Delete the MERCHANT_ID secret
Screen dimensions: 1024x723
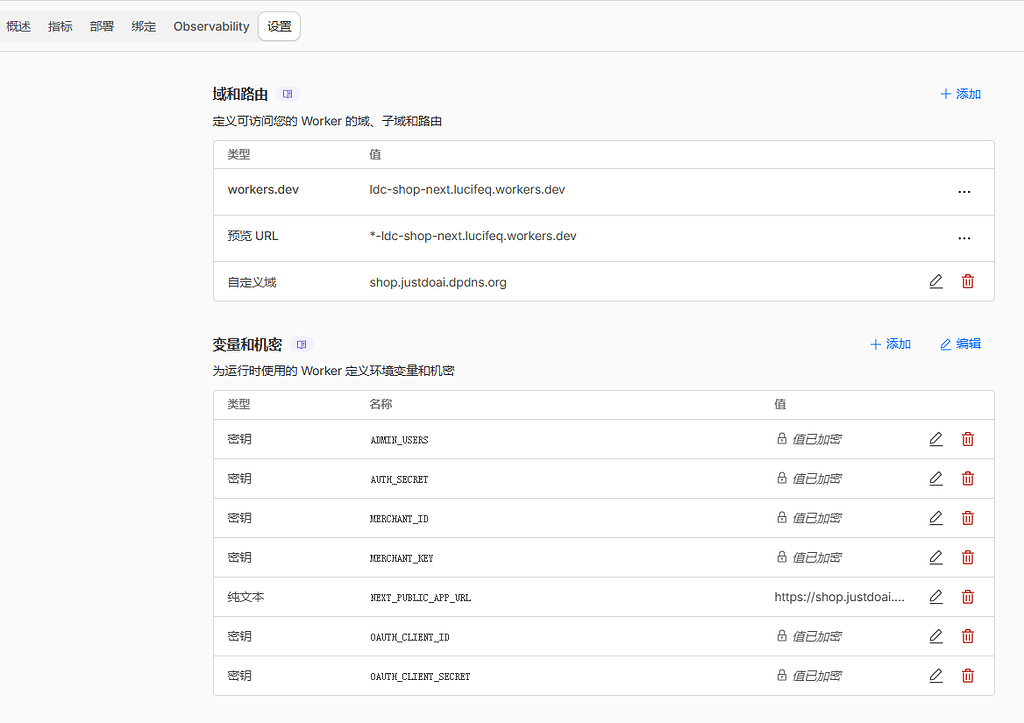(968, 518)
